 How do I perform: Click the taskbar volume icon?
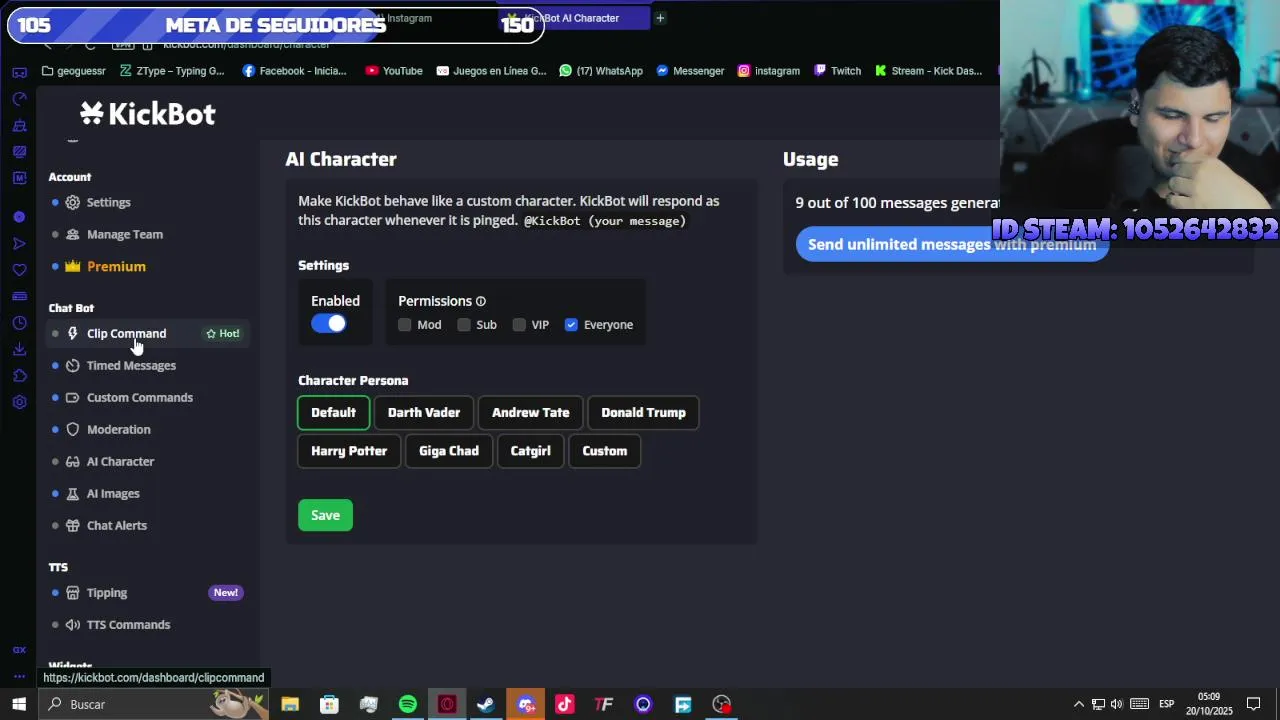[x=1116, y=704]
